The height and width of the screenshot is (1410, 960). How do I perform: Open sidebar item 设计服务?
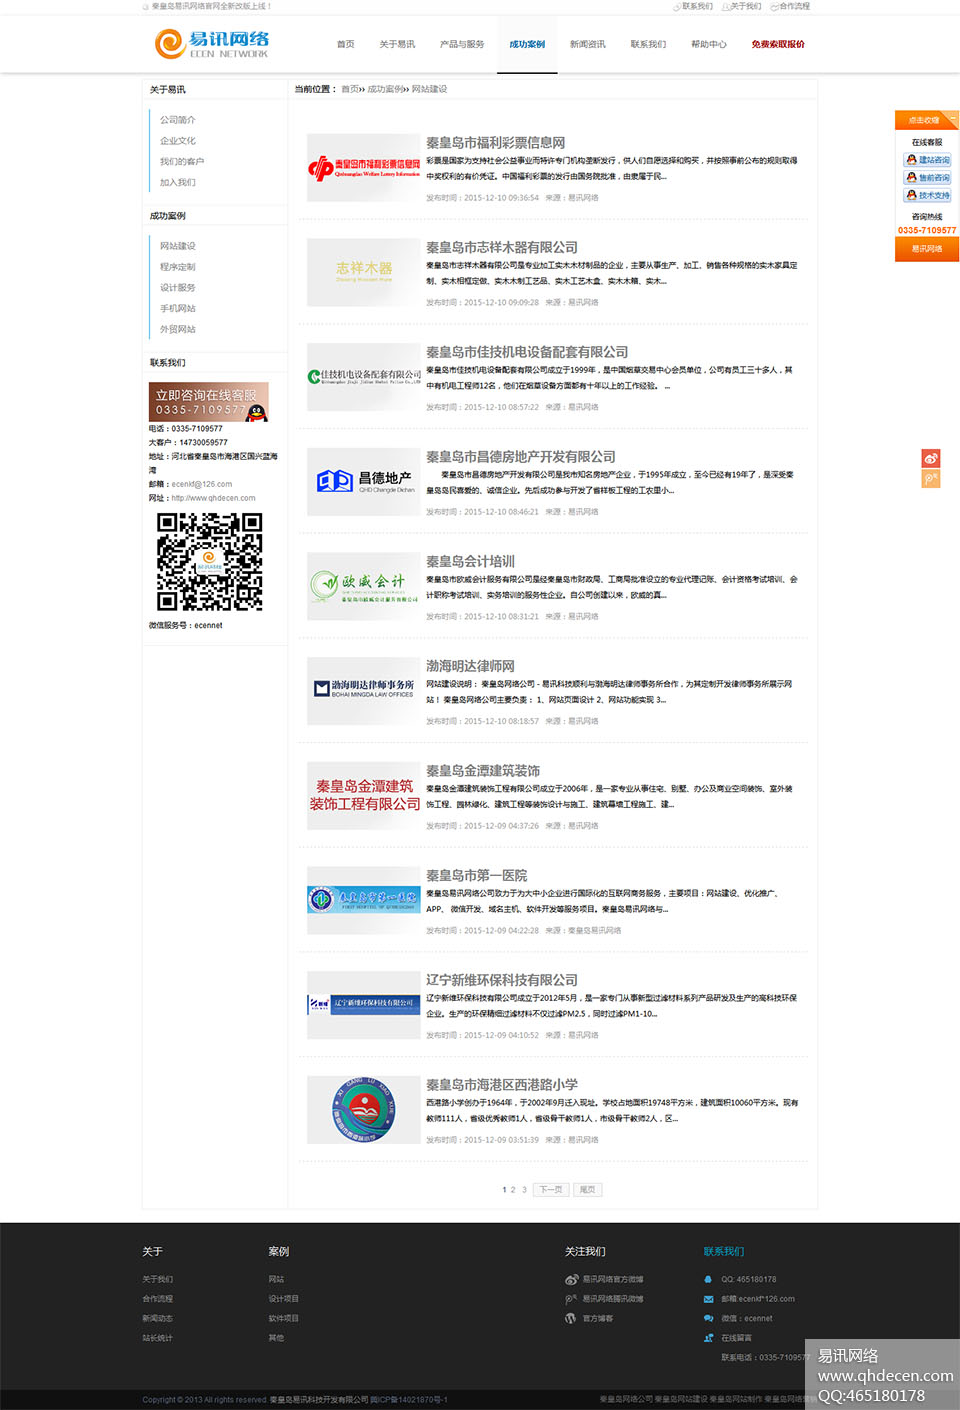[178, 288]
